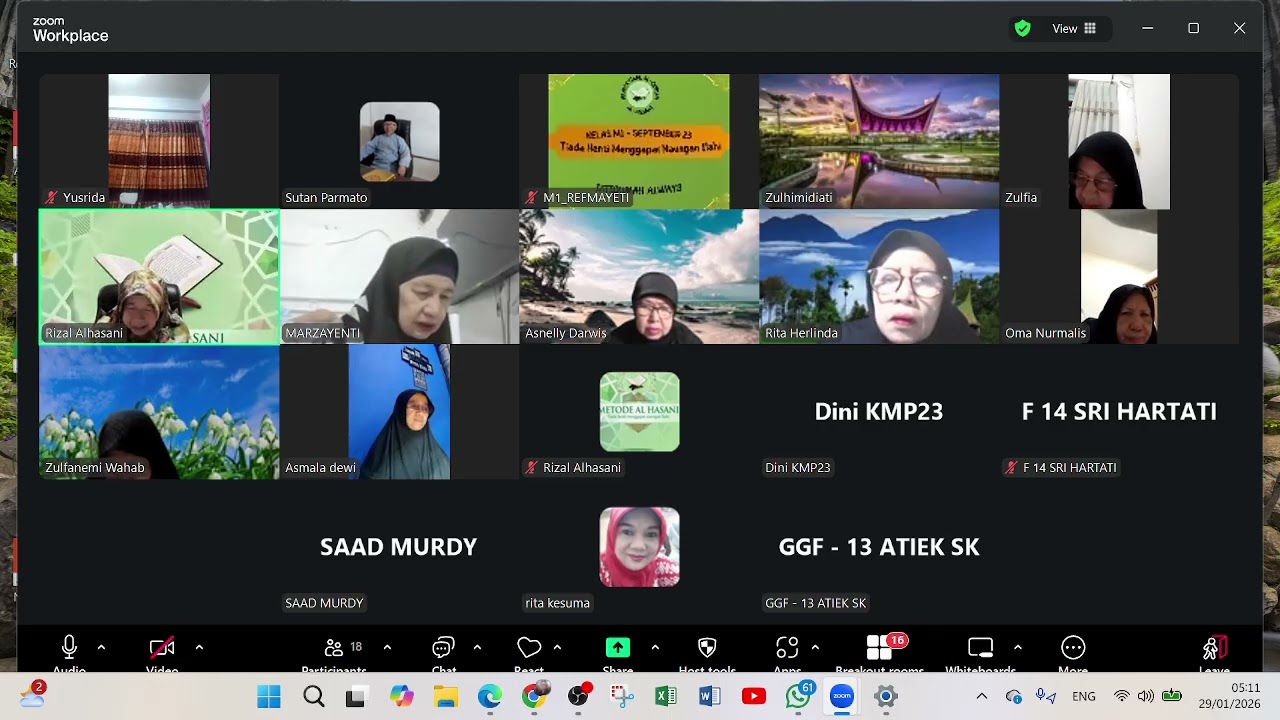Viewport: 1280px width, 720px height.
Task: Expand the Chat options arrow
Action: [477, 648]
